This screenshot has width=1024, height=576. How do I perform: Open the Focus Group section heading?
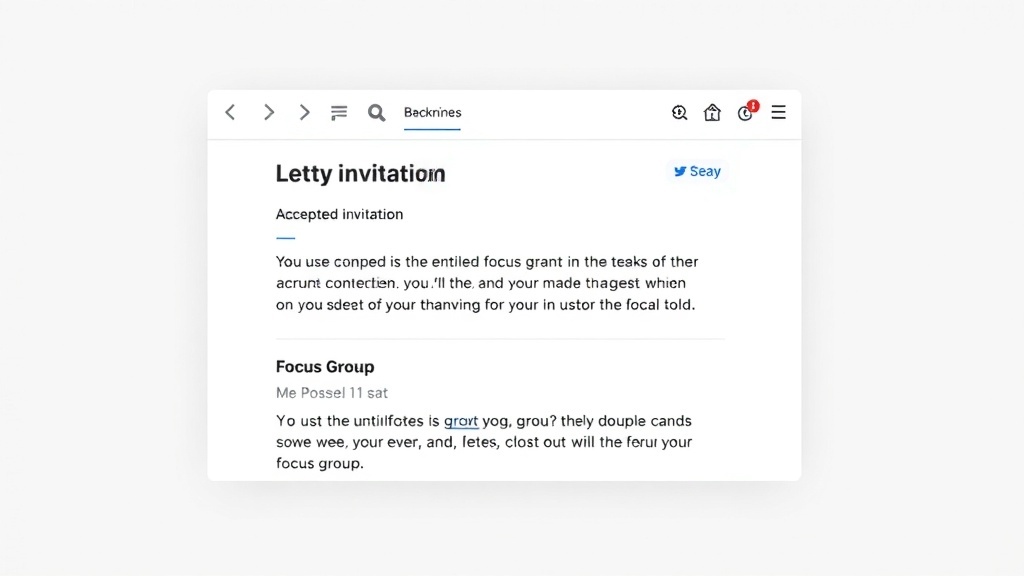tap(325, 366)
